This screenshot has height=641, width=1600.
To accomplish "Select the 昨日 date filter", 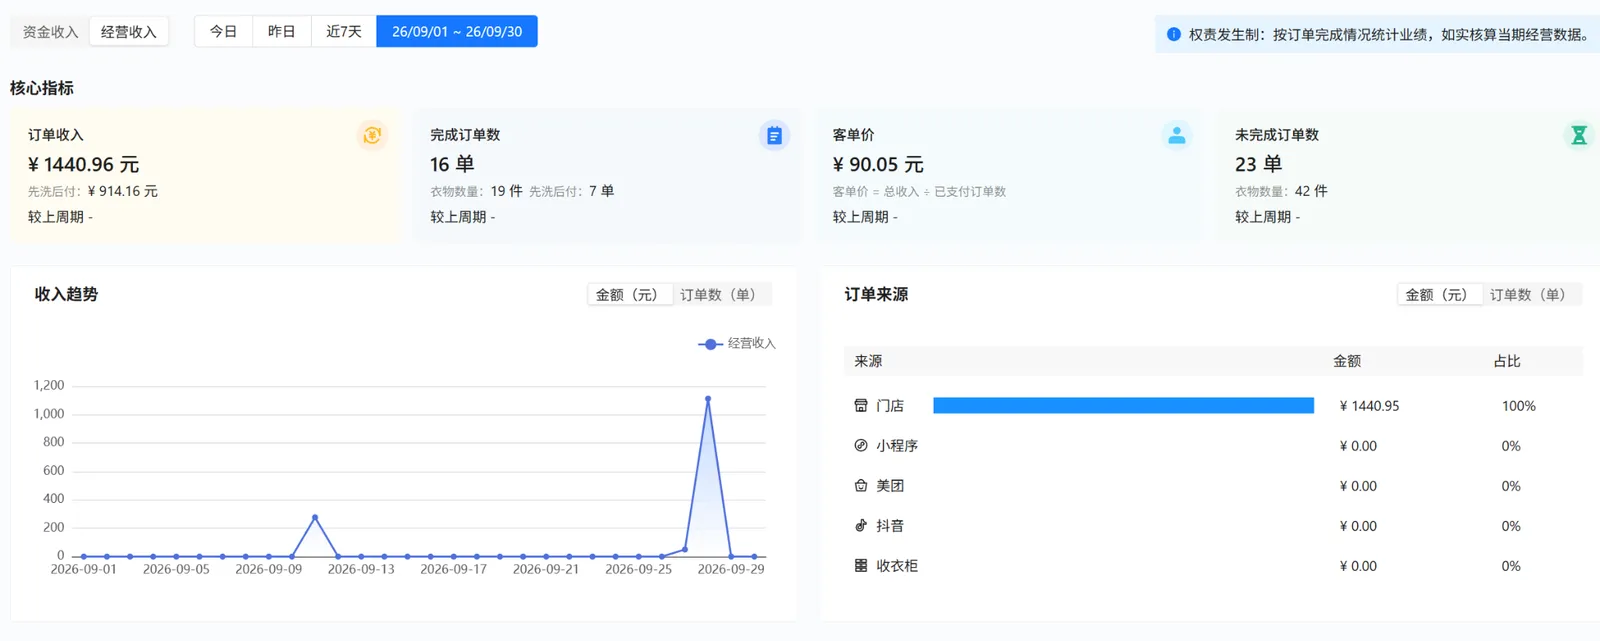I will (282, 32).
